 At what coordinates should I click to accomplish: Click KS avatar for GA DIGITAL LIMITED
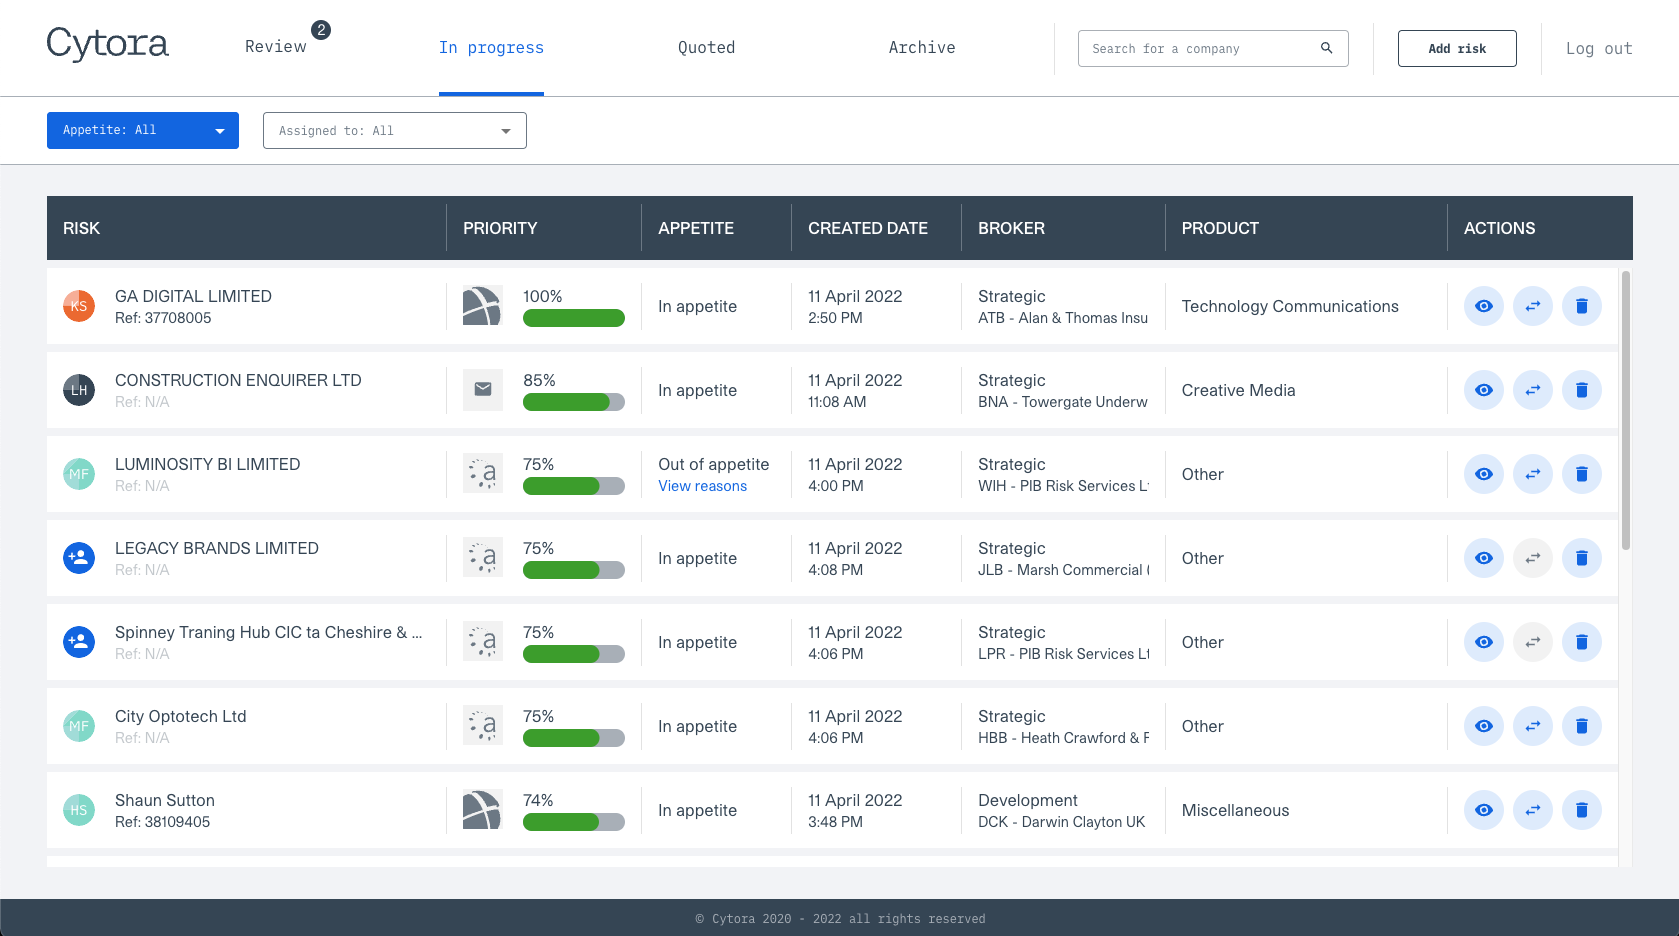pos(79,306)
